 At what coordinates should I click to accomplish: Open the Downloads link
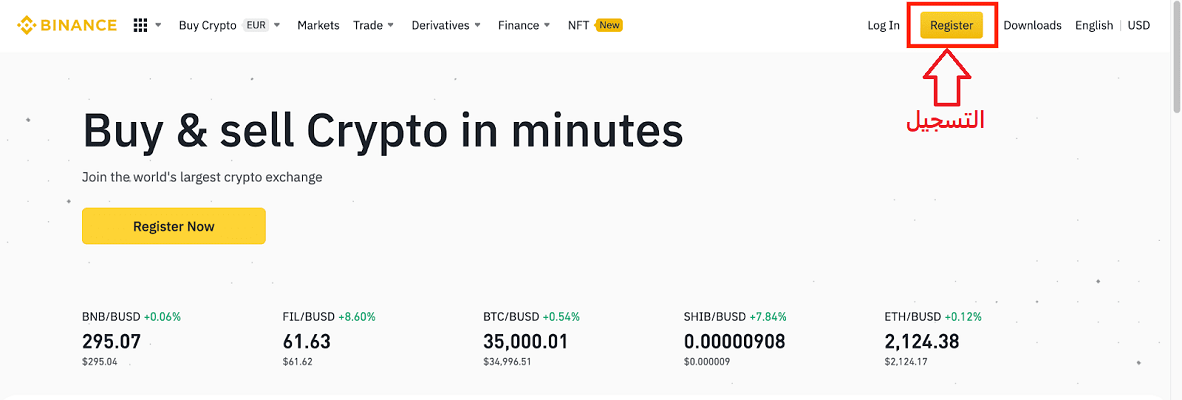tap(1032, 25)
